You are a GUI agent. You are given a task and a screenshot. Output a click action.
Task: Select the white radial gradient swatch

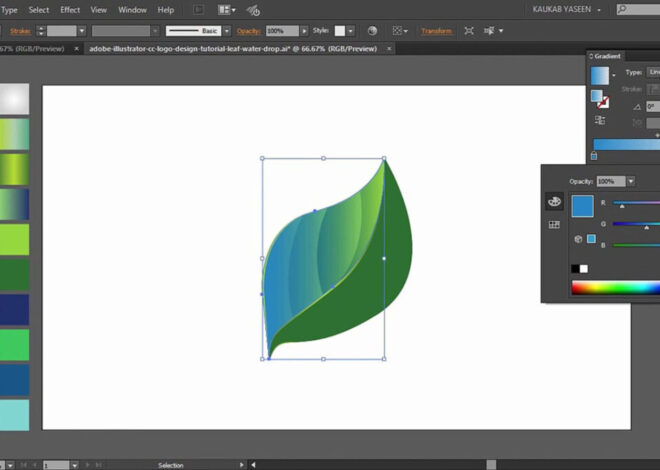point(14,99)
